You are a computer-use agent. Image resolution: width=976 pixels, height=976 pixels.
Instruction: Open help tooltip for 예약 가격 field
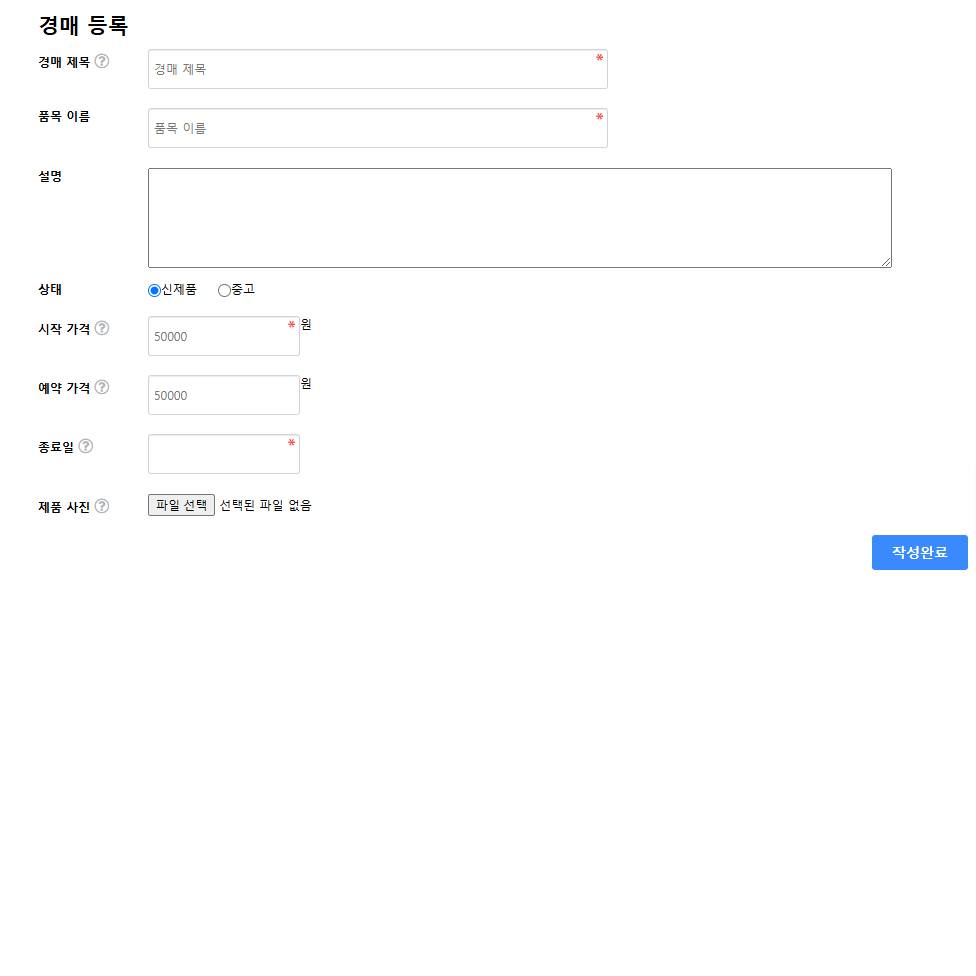click(102, 387)
